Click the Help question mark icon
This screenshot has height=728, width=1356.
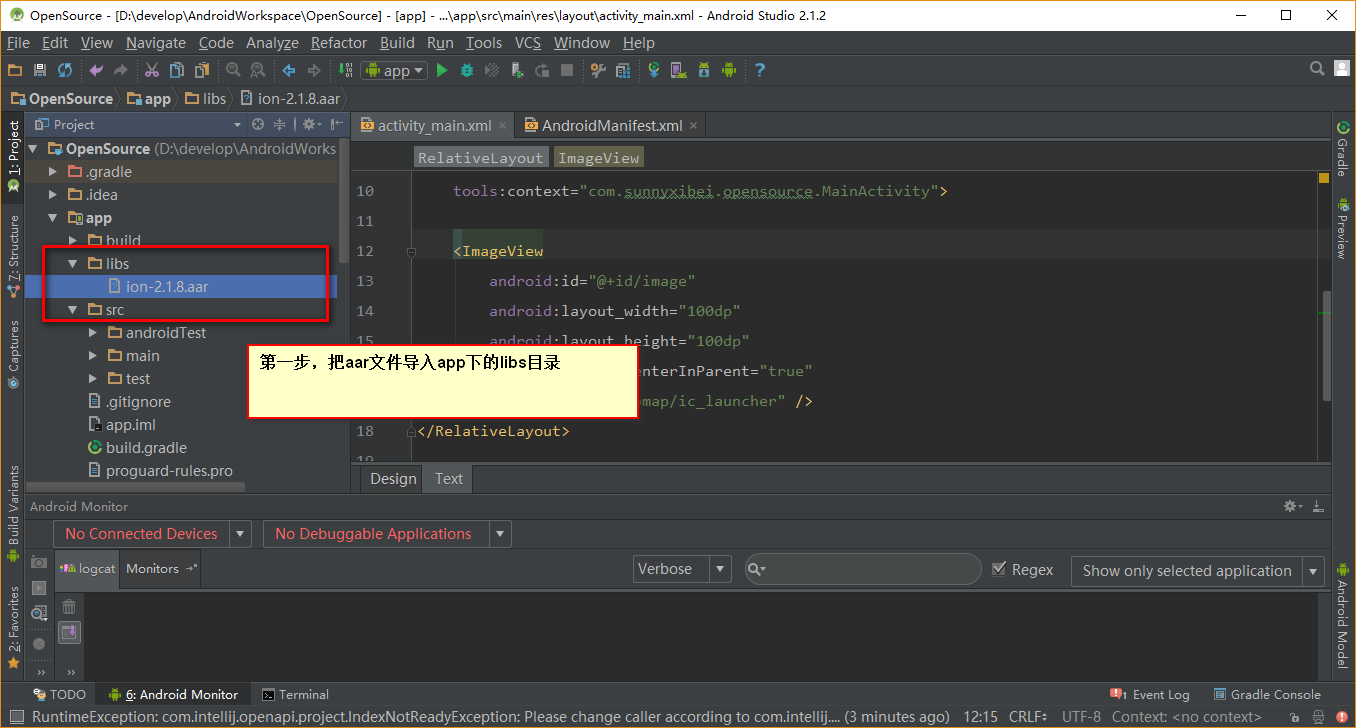click(x=760, y=70)
